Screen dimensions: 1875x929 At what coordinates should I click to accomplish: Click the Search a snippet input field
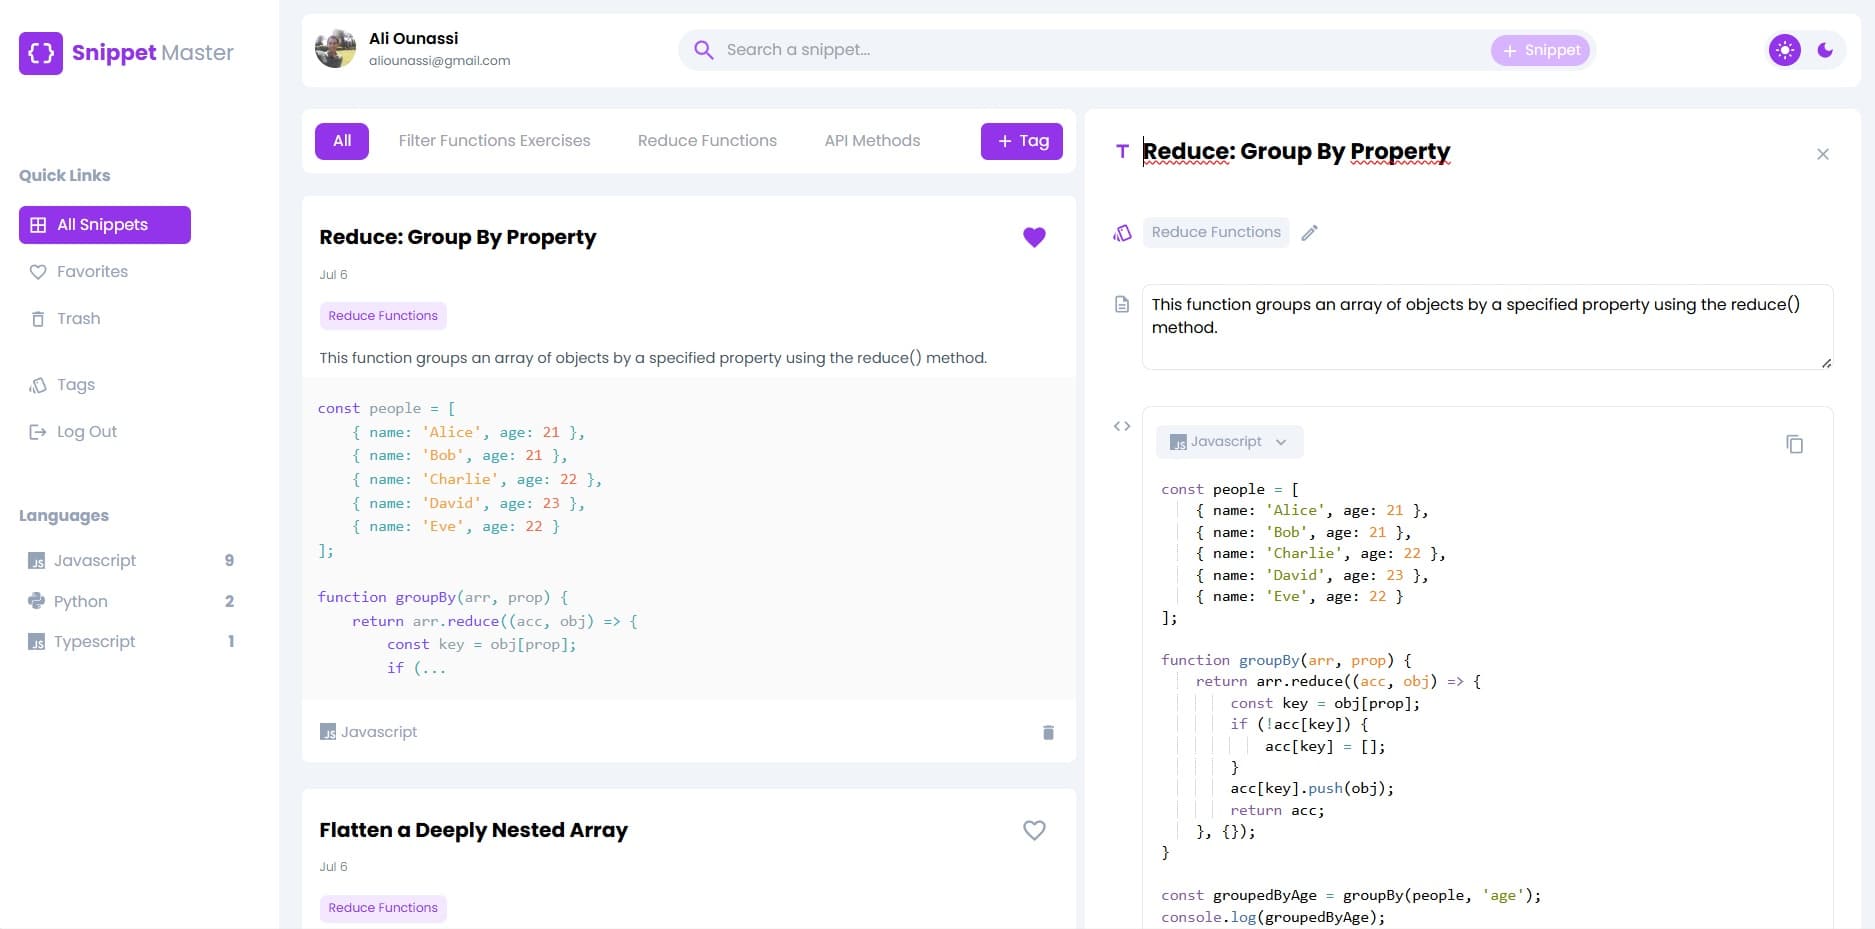tap(1100, 50)
